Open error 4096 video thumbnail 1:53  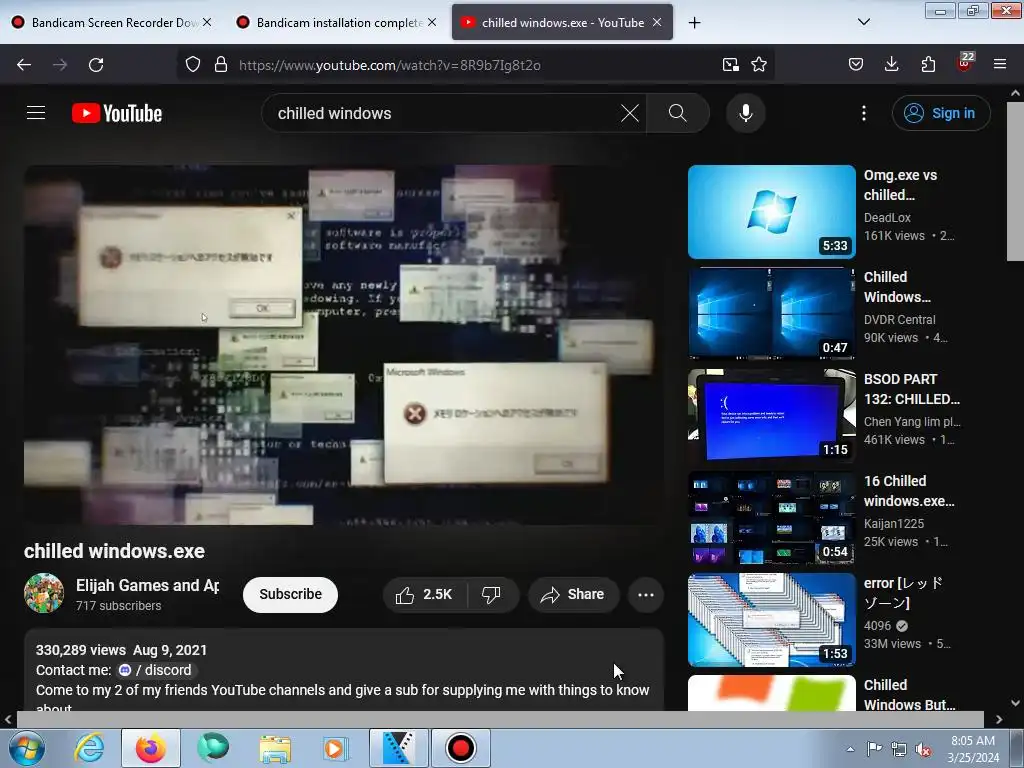coord(772,620)
